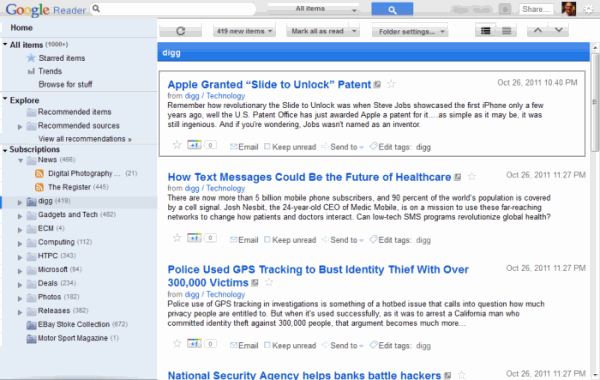
Task: Click the user profile avatar
Action: pos(569,9)
